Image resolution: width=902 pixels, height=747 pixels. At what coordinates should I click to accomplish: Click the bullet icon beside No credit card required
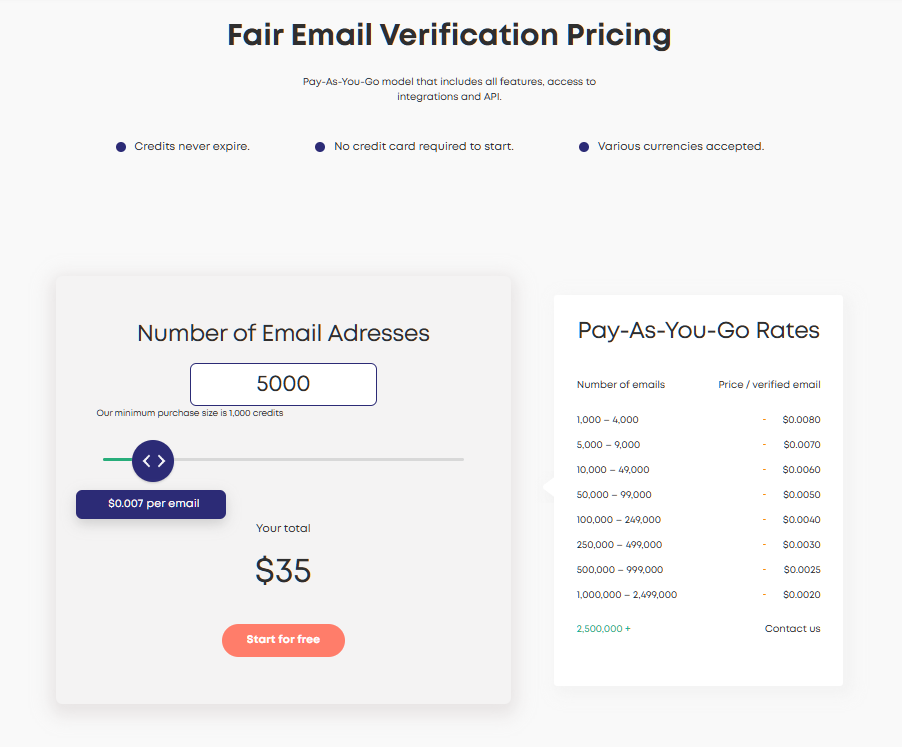pos(320,147)
